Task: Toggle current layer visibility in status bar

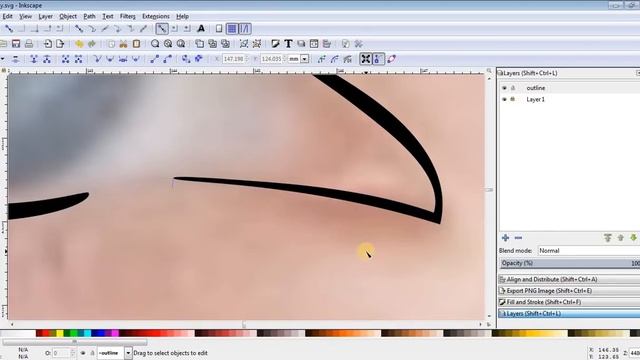Action: coord(83,353)
